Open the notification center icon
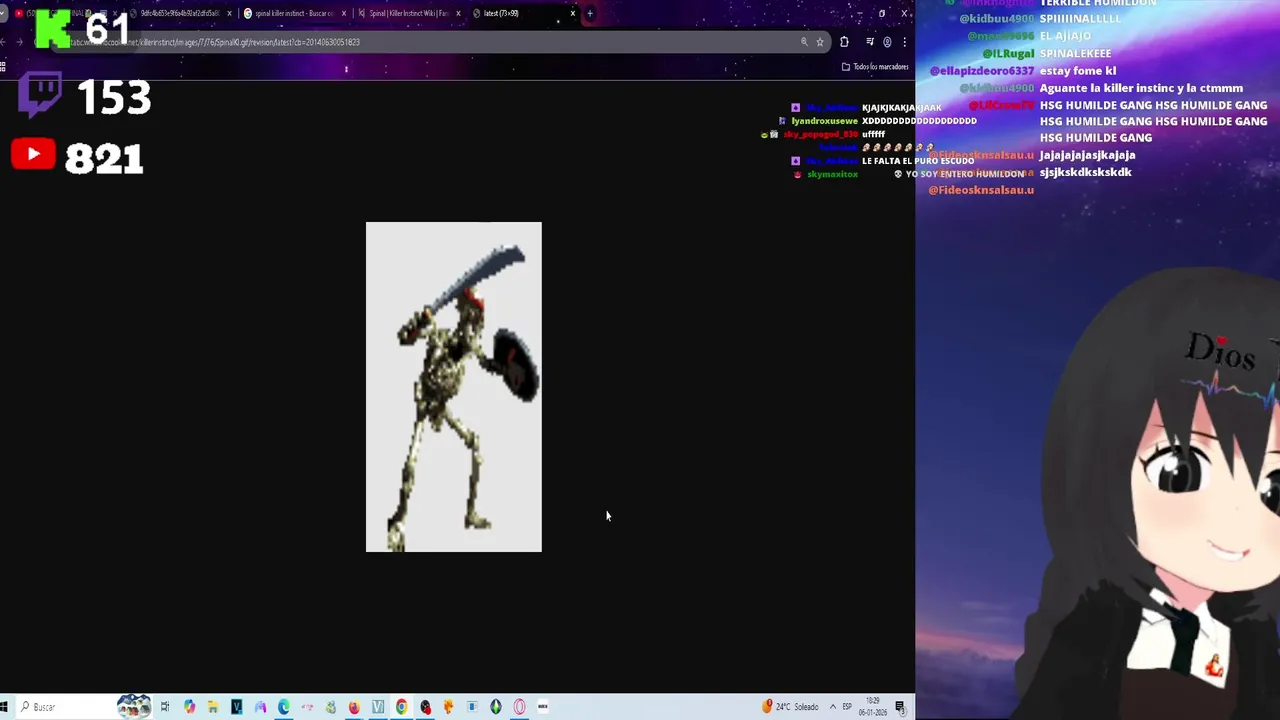Viewport: 1280px width, 720px height. [x=900, y=707]
